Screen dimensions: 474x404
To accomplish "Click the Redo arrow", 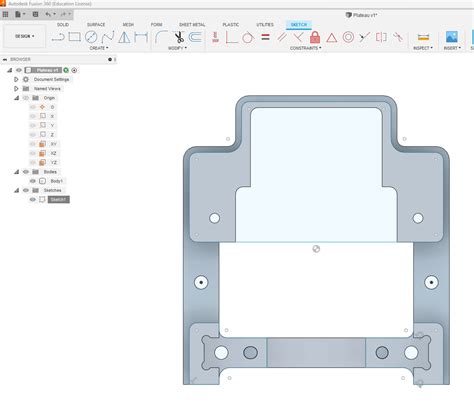I will tap(63, 14).
